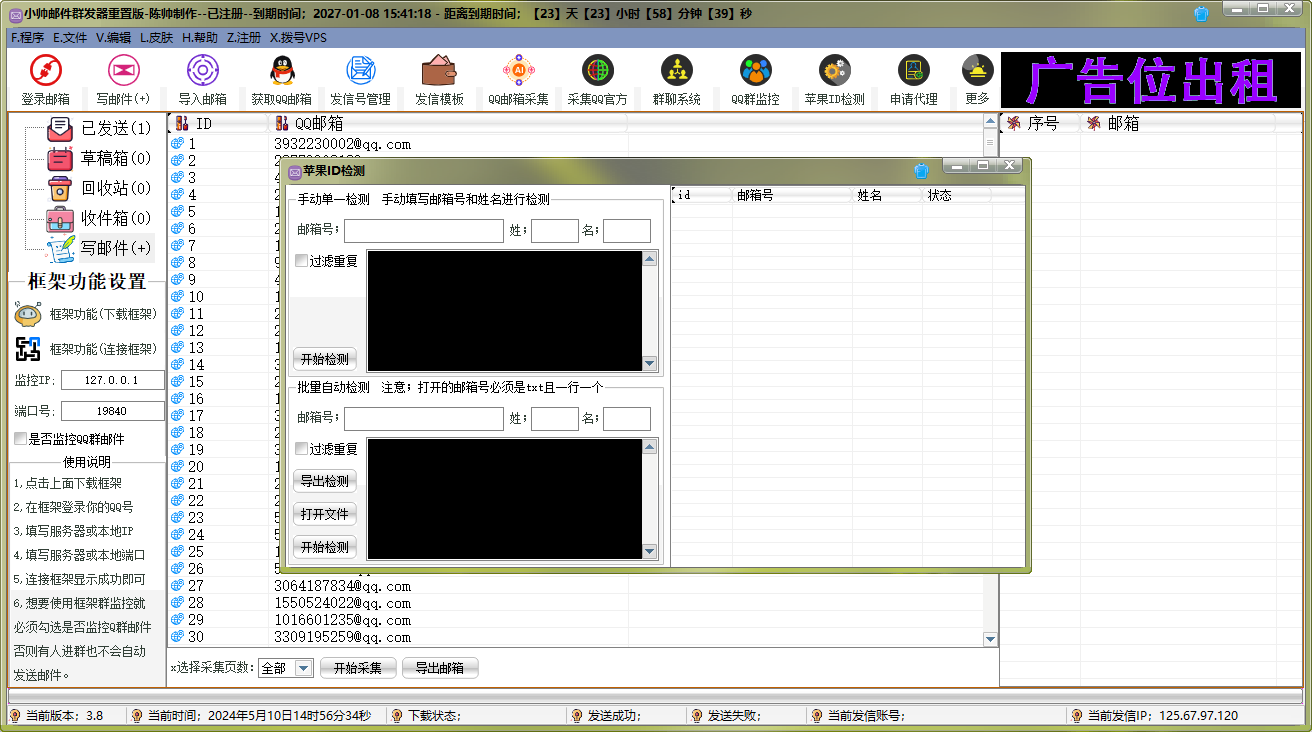Click the manual detection 姓 input field

tap(555, 231)
